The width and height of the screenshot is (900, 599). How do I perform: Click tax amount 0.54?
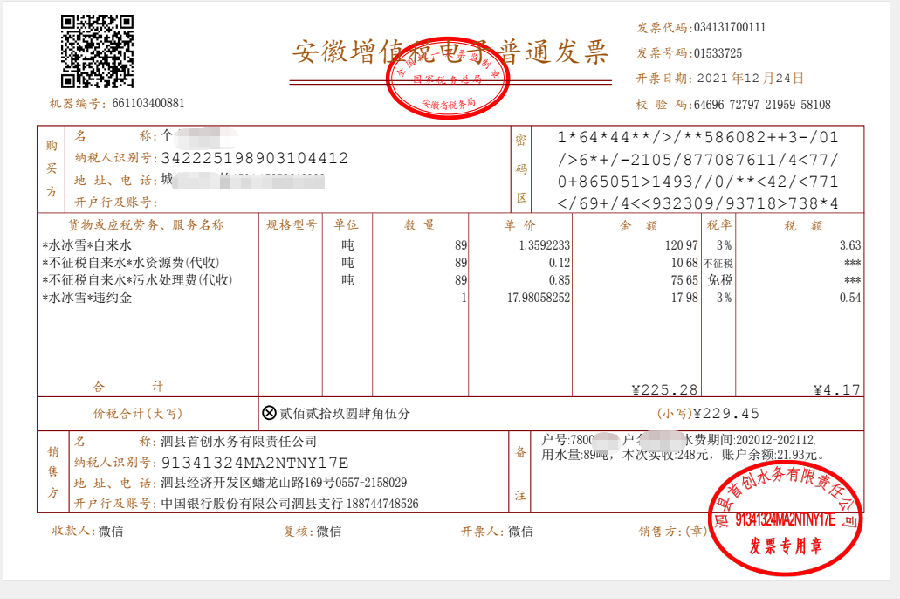(850, 298)
